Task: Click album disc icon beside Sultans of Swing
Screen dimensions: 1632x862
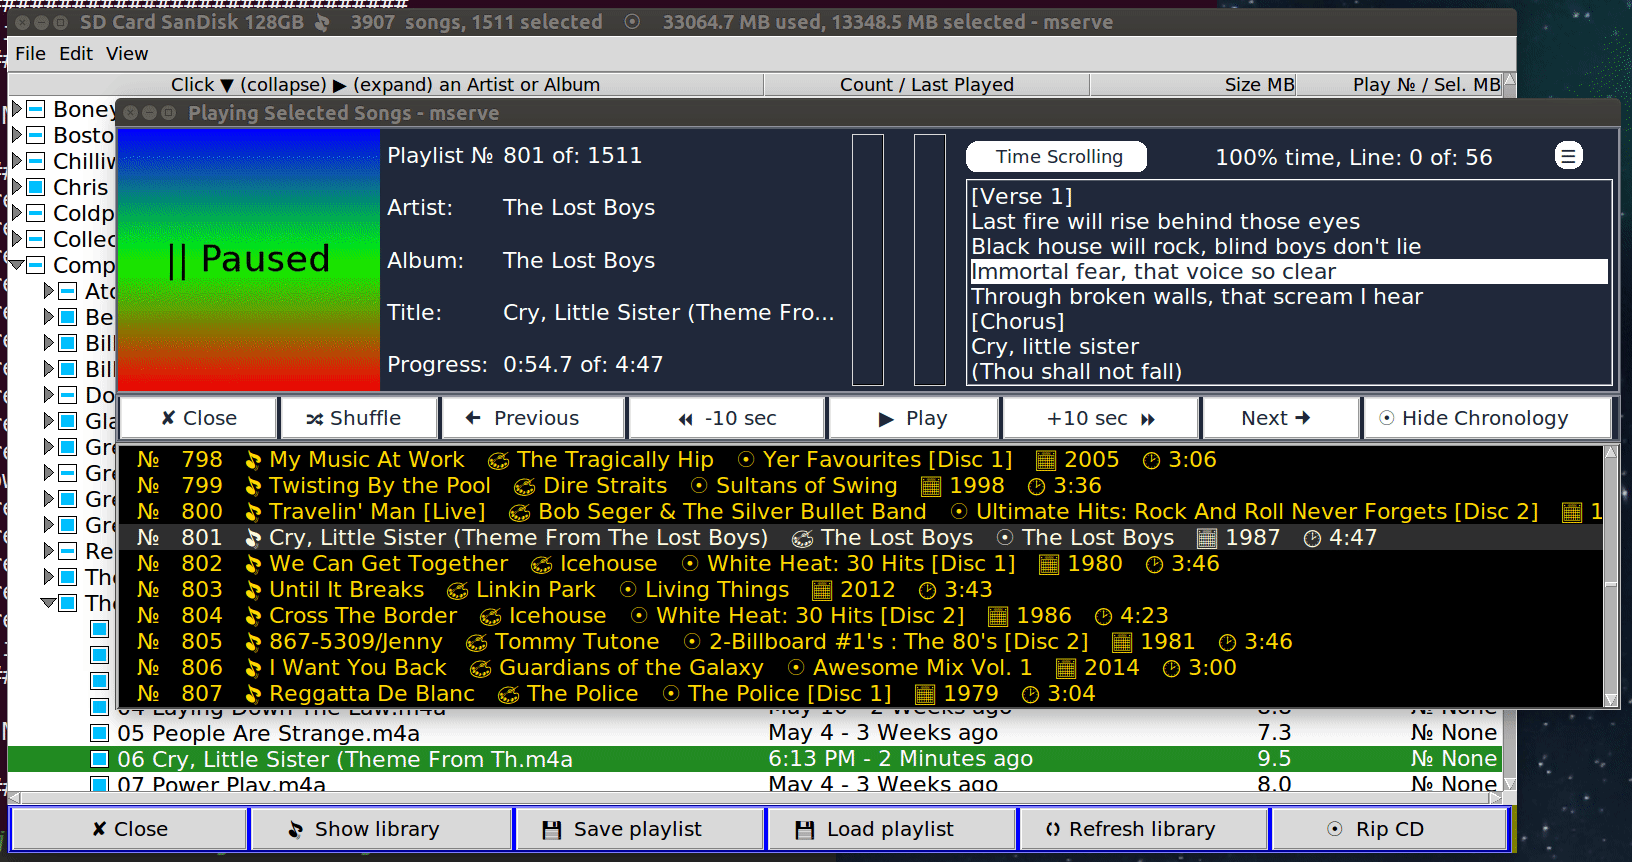Action: point(699,486)
